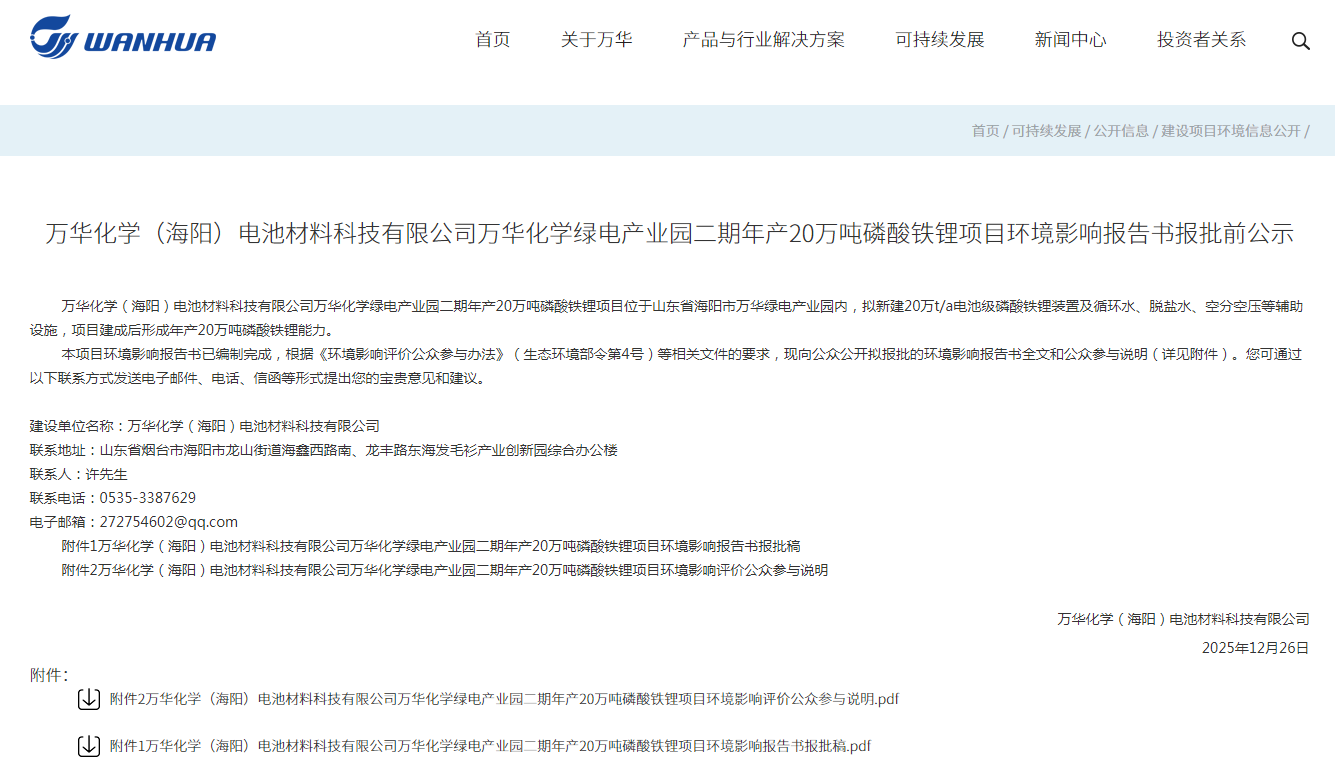The height and width of the screenshot is (774, 1335).
Task: Click the paragraph starting 本项目环境影响报告书已编制完成
Action: [x=667, y=366]
